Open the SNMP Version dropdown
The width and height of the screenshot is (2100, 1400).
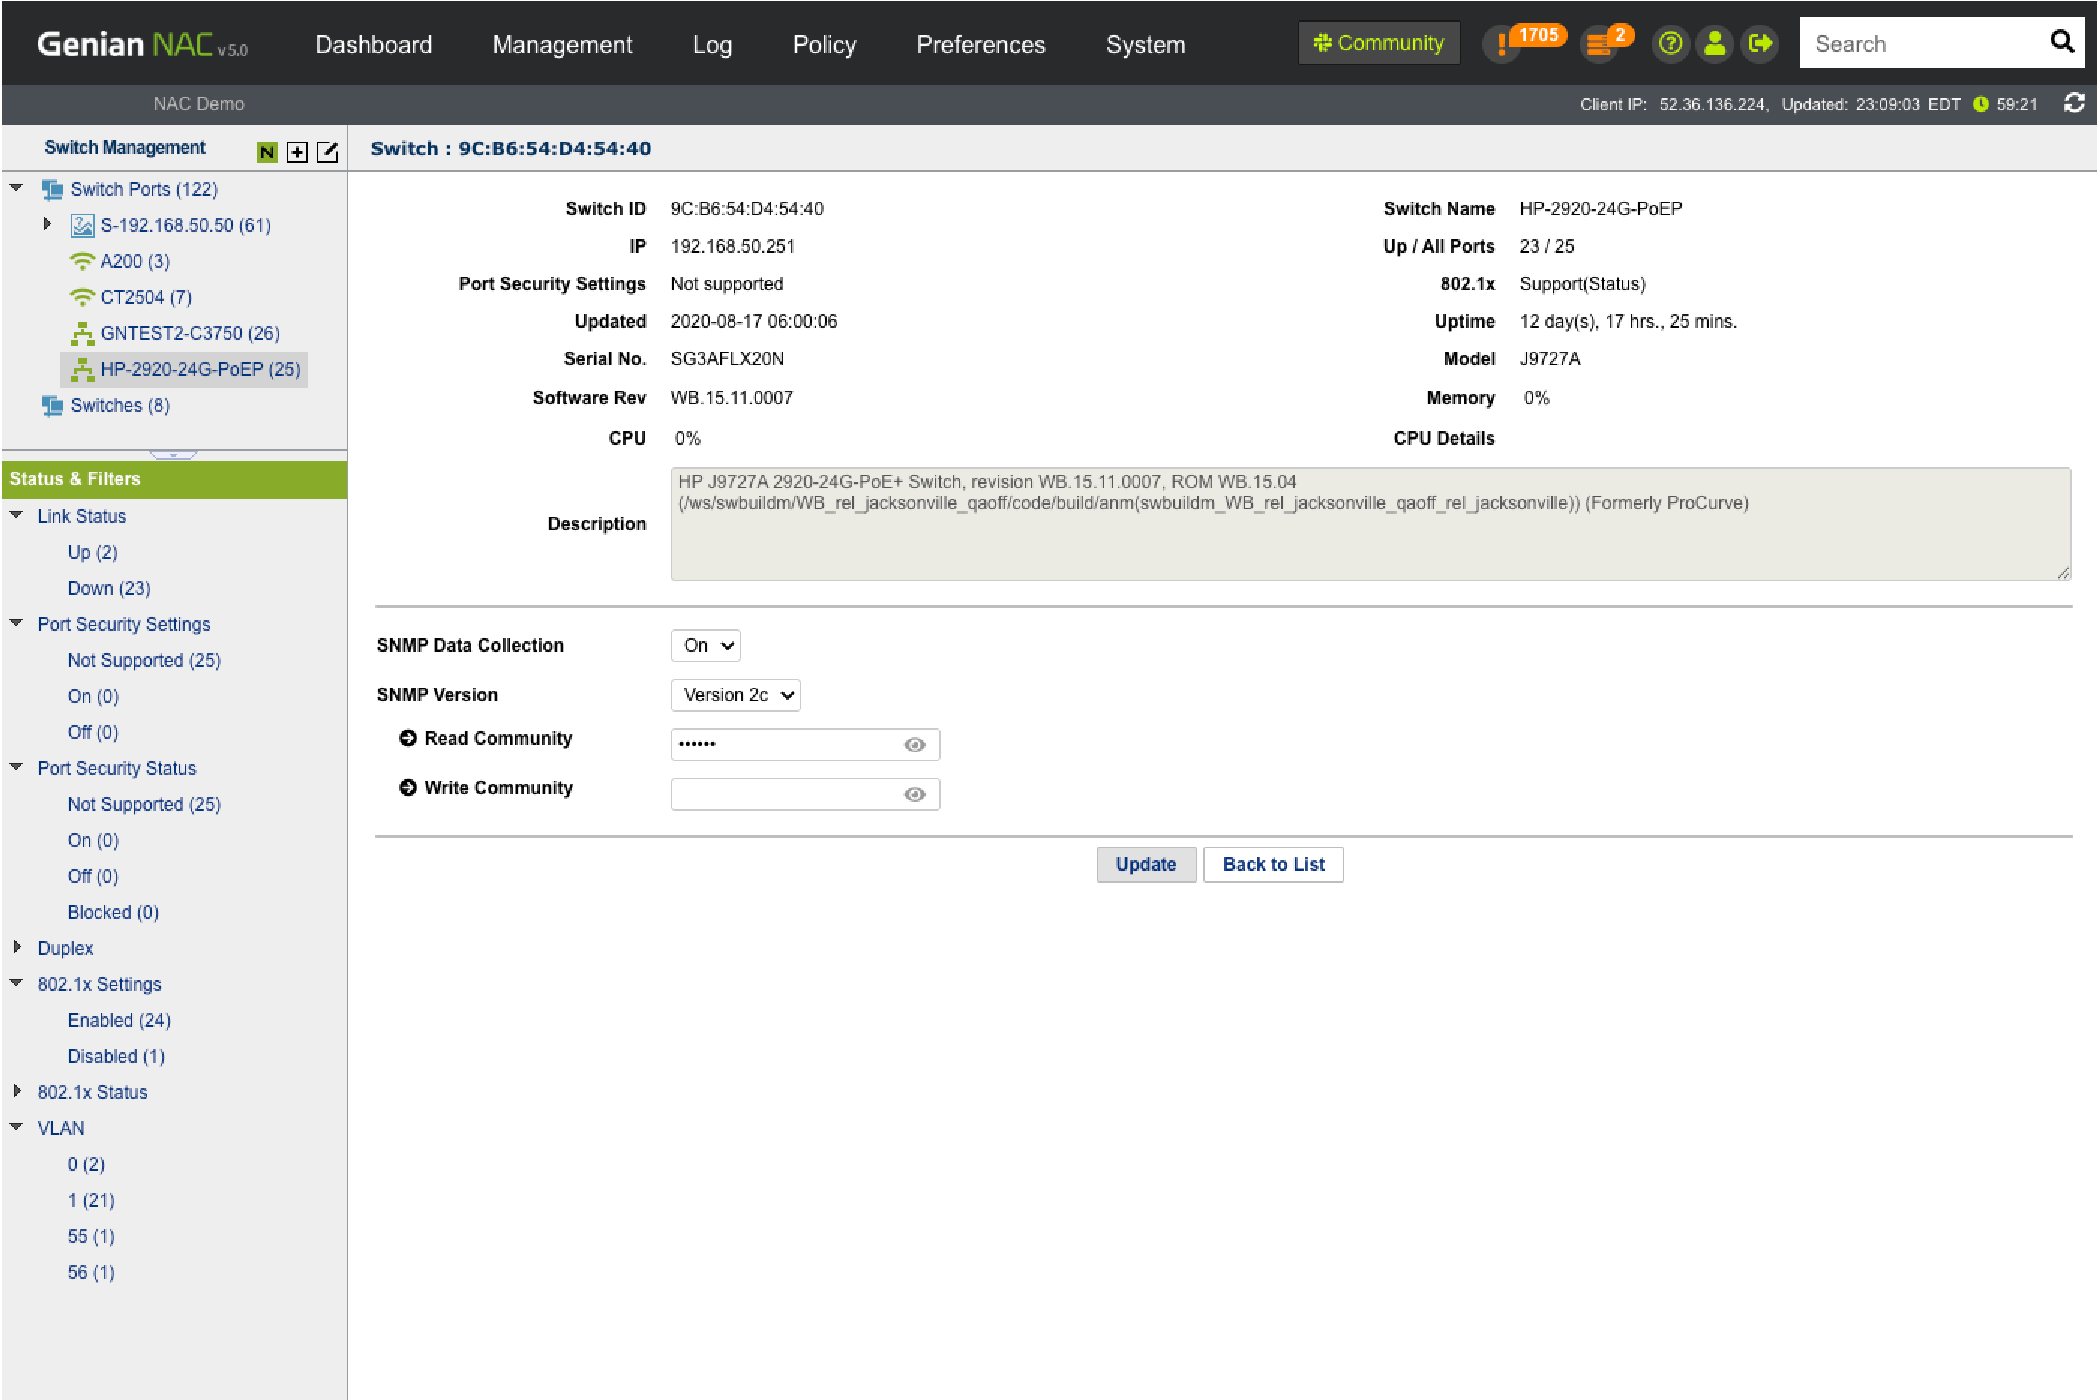pos(736,695)
